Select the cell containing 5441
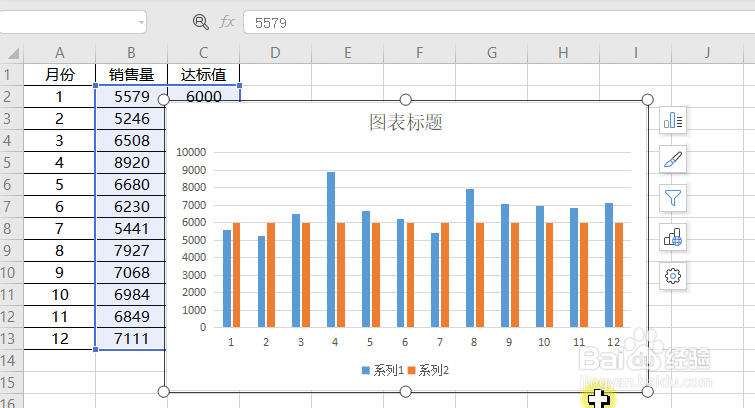The image size is (755, 408). (131, 229)
